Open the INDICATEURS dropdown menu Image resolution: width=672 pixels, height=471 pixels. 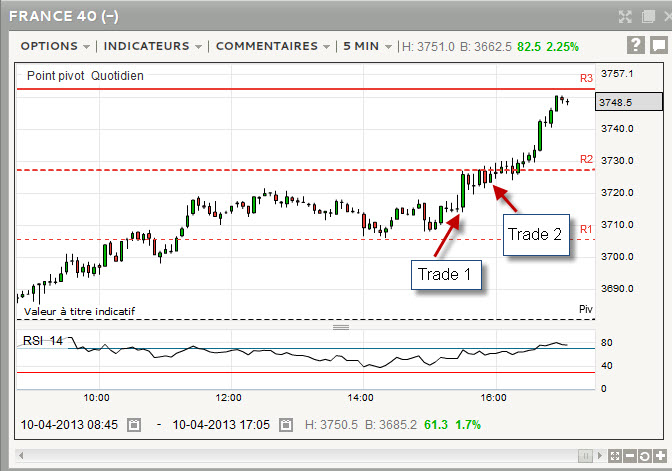coord(153,46)
